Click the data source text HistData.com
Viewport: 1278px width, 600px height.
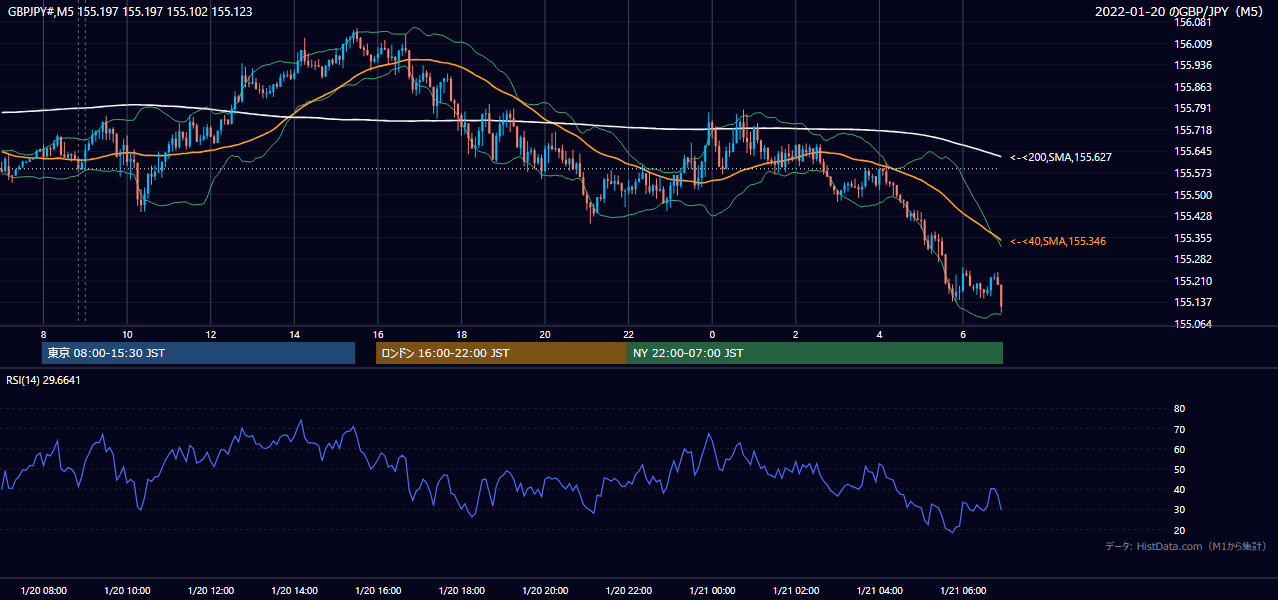(1168, 546)
